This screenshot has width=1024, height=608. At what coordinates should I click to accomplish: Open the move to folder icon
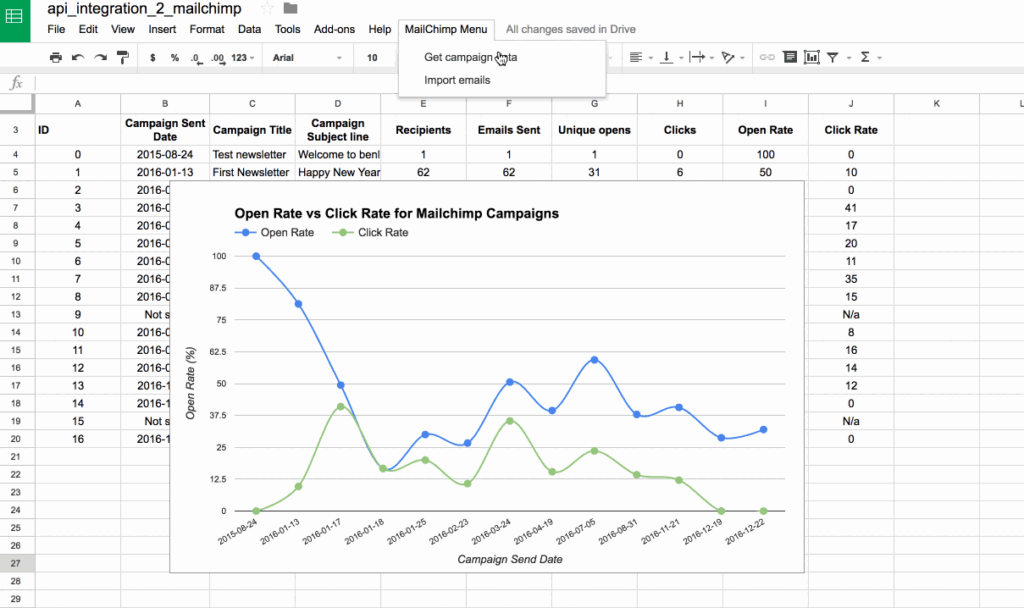[291, 8]
